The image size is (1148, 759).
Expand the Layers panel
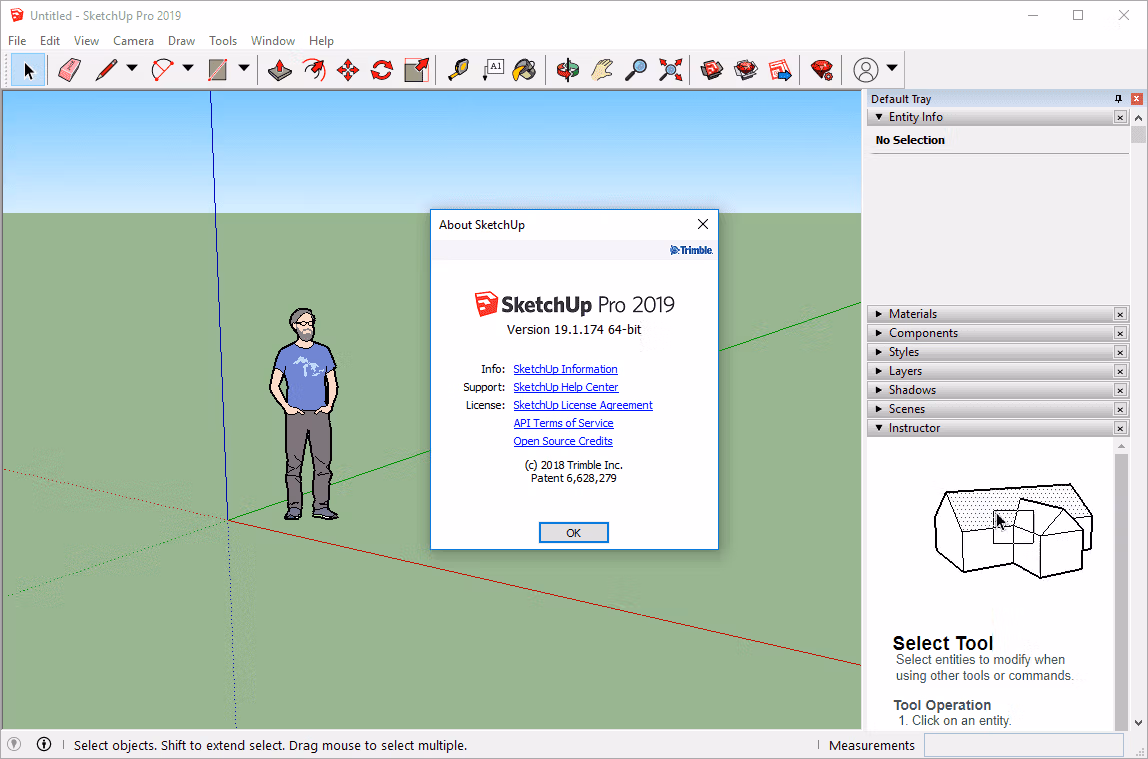(879, 371)
